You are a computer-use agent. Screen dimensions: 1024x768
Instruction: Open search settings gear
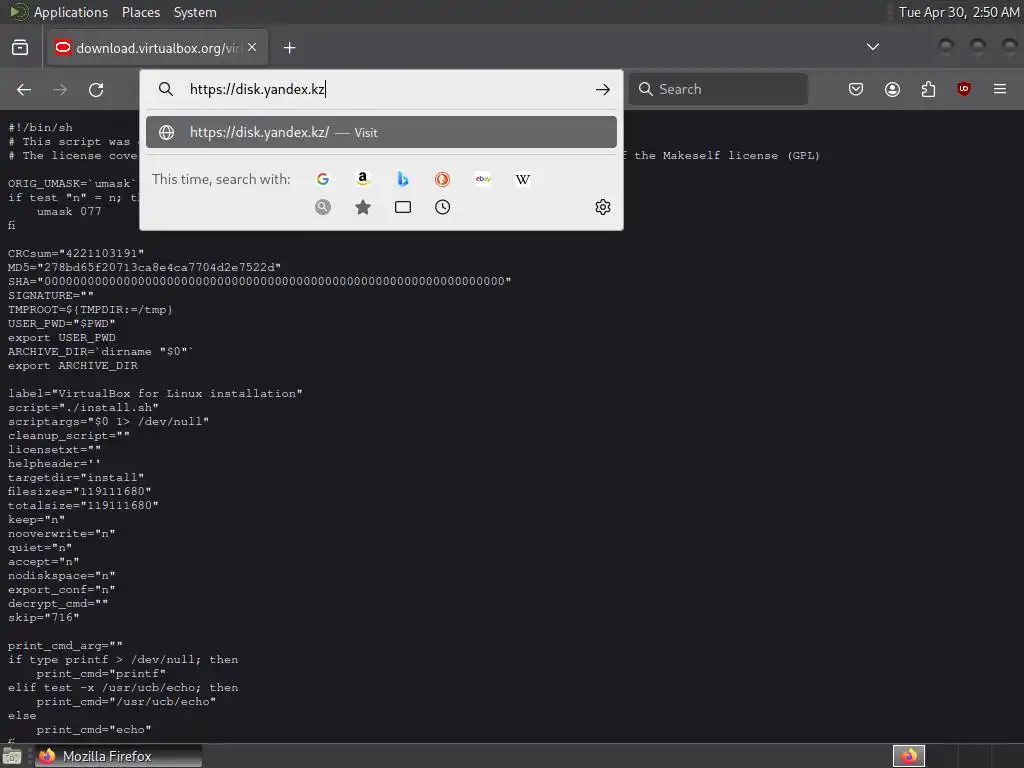point(603,207)
